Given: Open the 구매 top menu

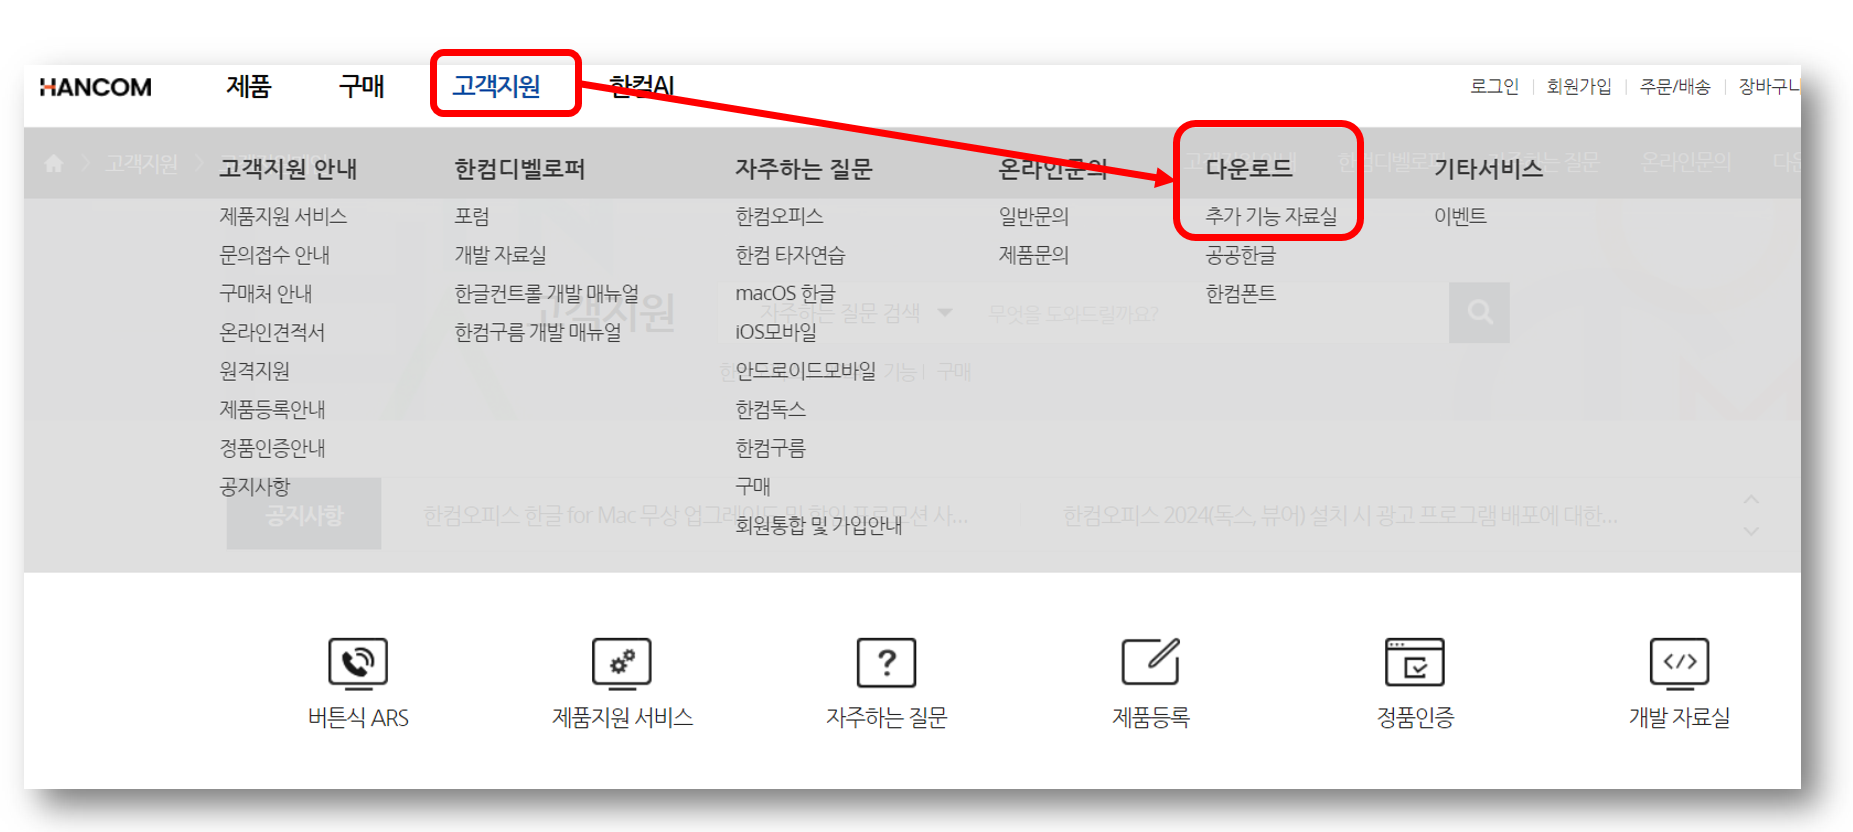Looking at the screenshot, I should (x=361, y=87).
